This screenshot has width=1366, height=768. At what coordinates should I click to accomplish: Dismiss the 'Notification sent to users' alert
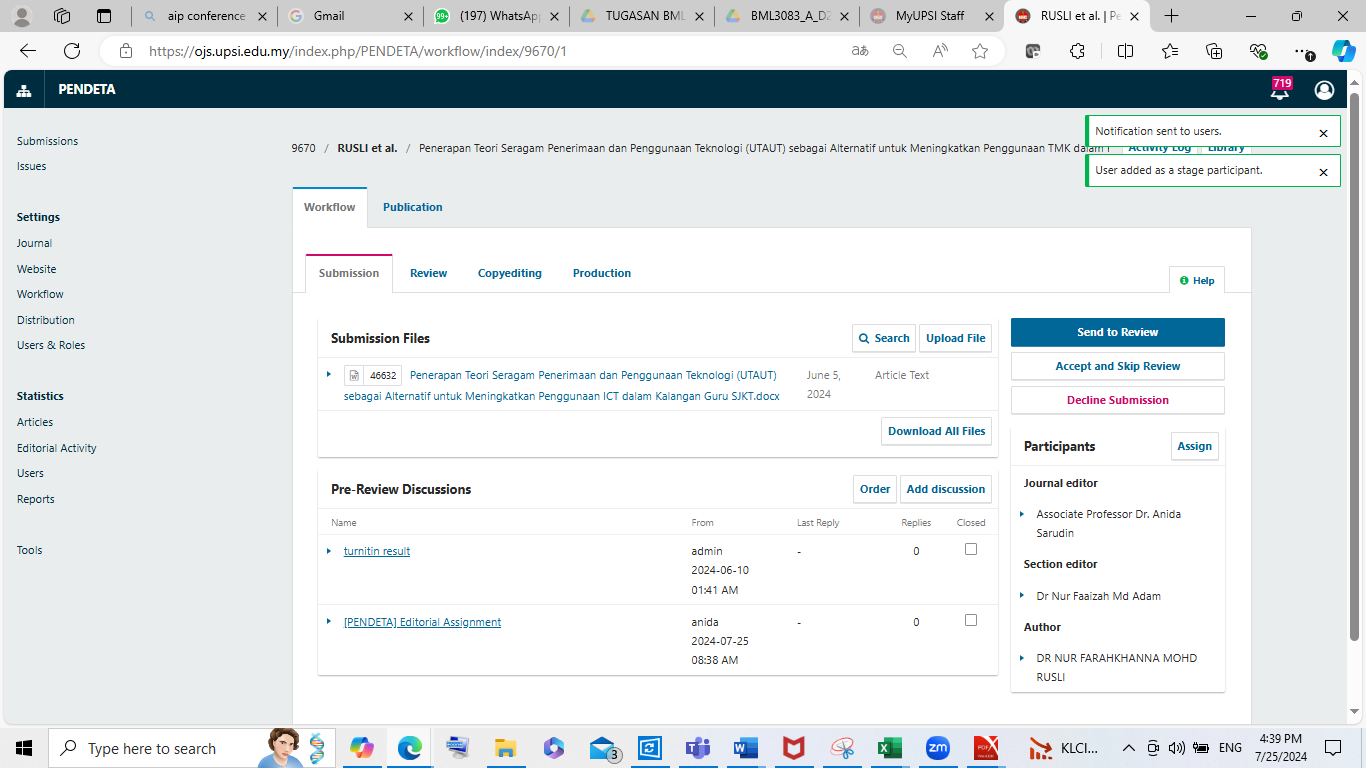1323,133
